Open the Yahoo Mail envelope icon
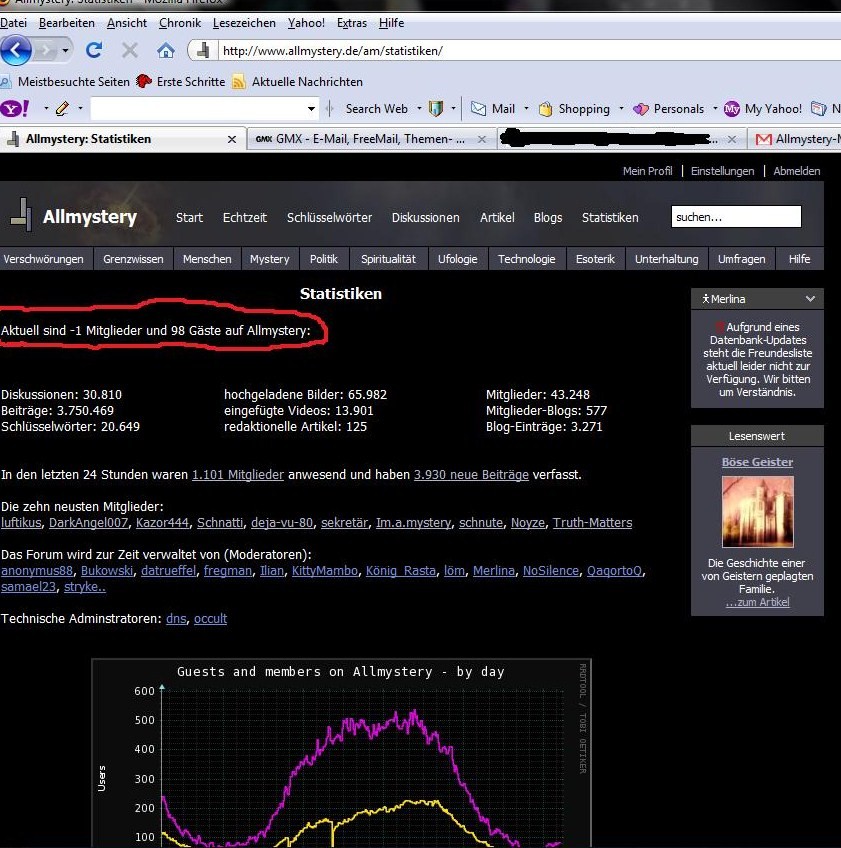This screenshot has width=841, height=848. point(478,109)
